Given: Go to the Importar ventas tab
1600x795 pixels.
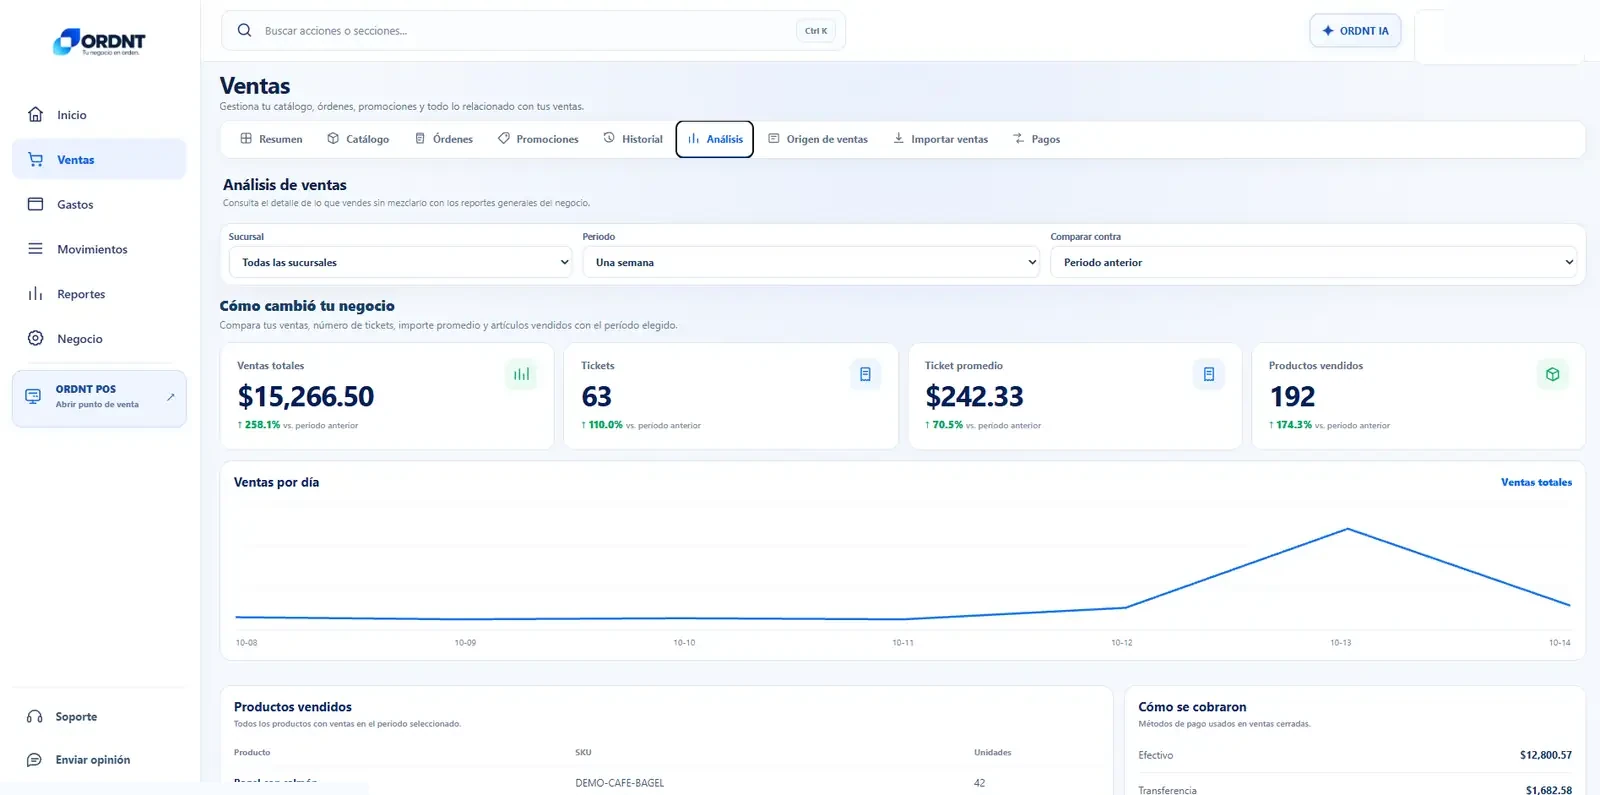Looking at the screenshot, I should 940,139.
